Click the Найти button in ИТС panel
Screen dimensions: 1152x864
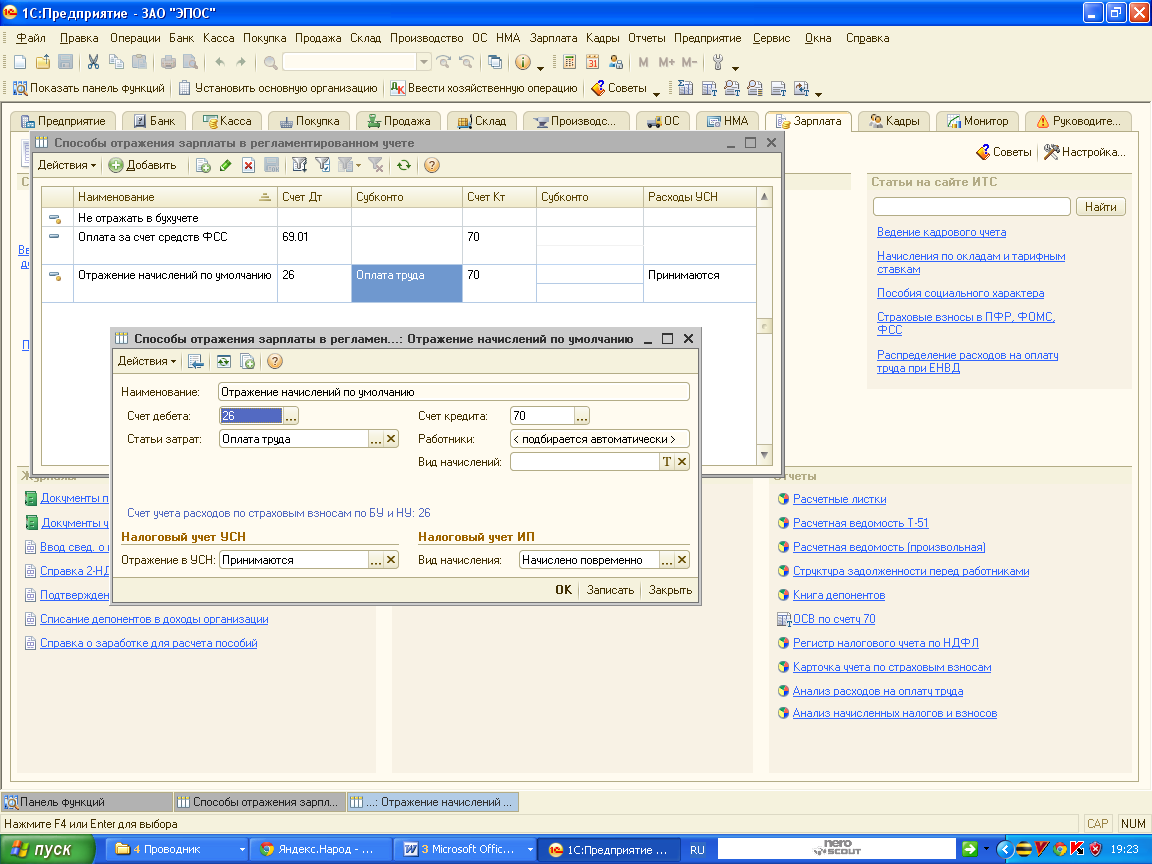[1101, 207]
